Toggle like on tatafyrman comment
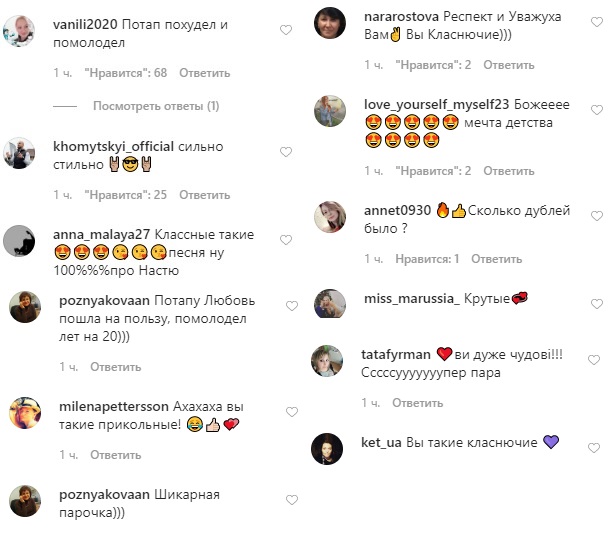 pyautogui.click(x=594, y=360)
